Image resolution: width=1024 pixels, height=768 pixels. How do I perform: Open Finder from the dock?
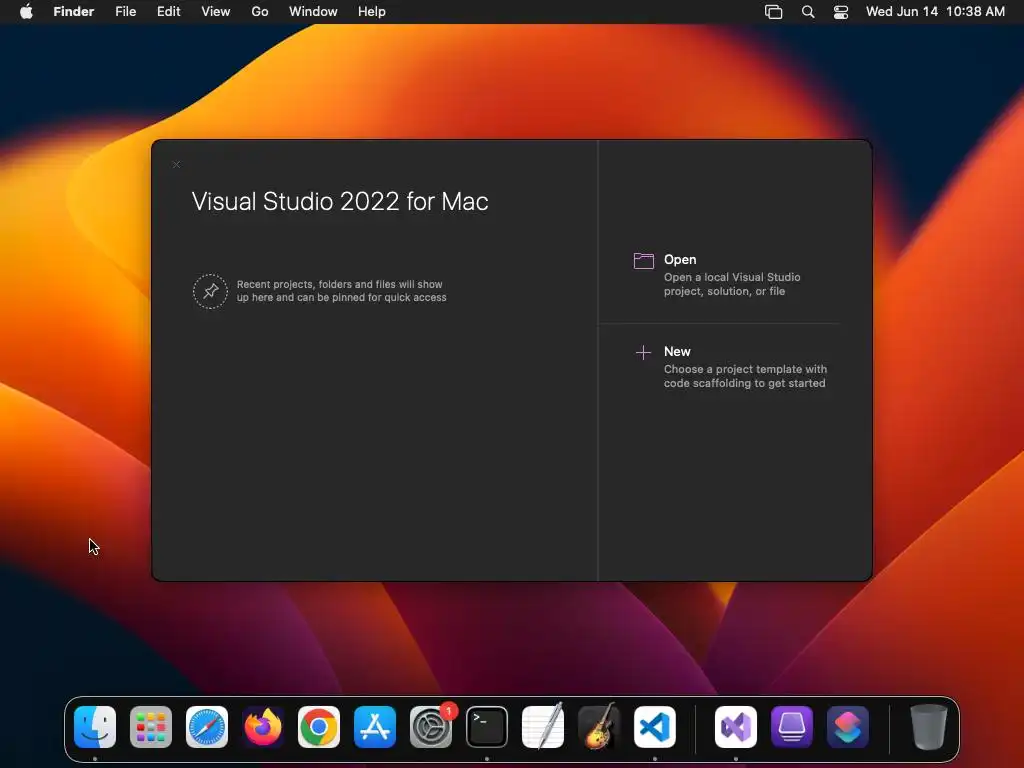95,727
